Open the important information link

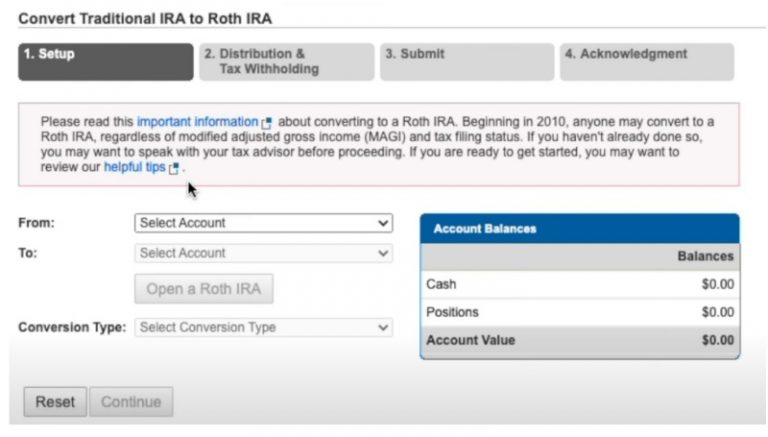pos(197,122)
